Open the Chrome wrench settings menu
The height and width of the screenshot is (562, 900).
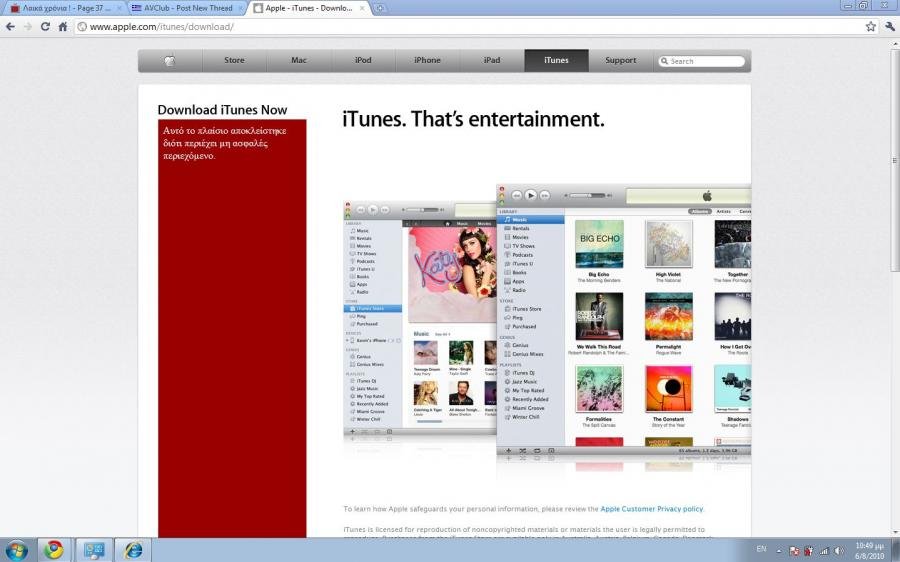tap(890, 27)
